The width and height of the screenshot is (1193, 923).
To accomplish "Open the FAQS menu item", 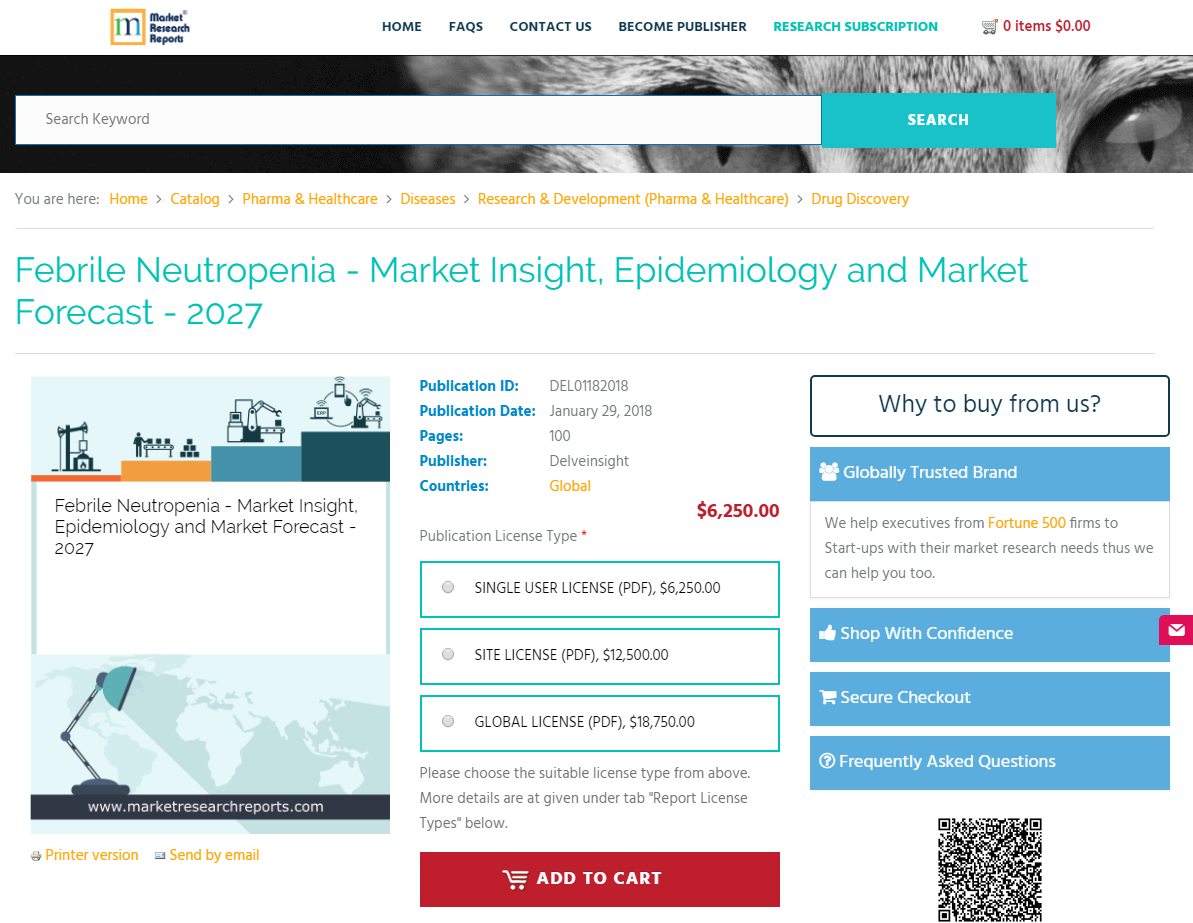I will click(466, 27).
